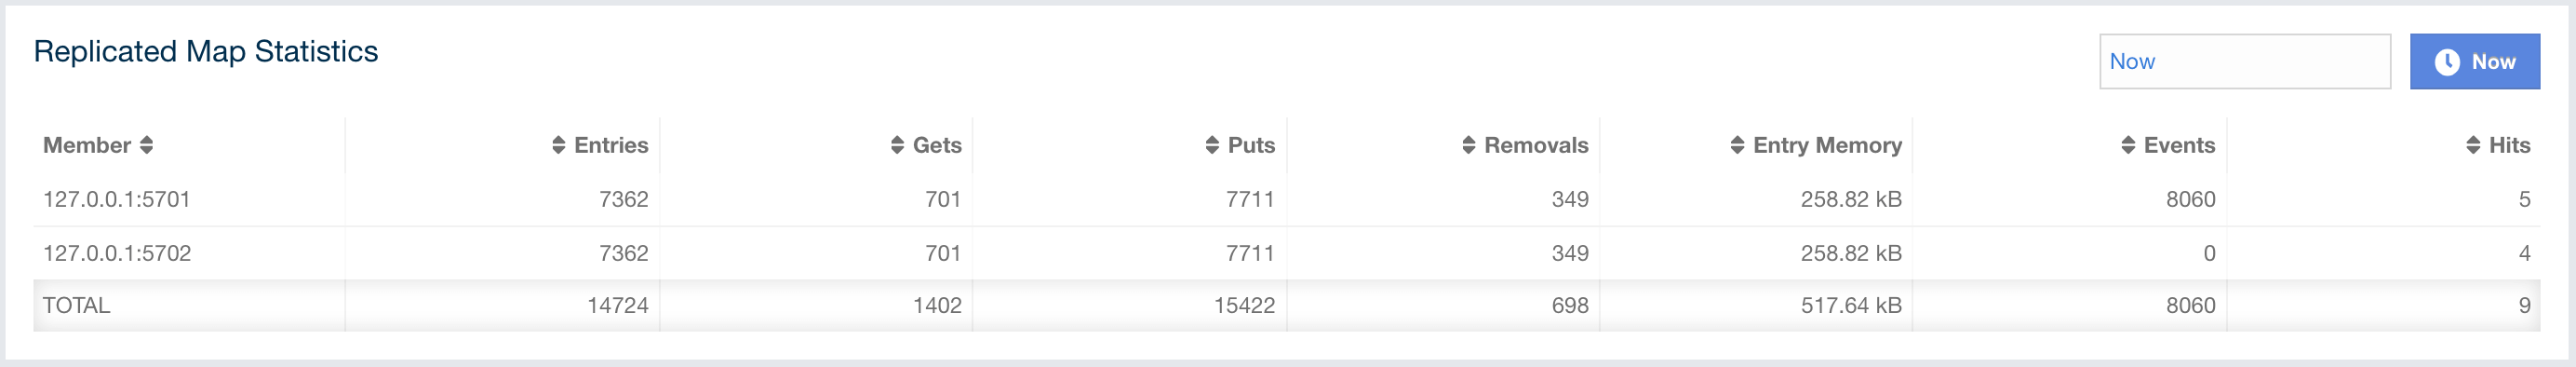Click the Events sort arrows icon

[x=2128, y=145]
